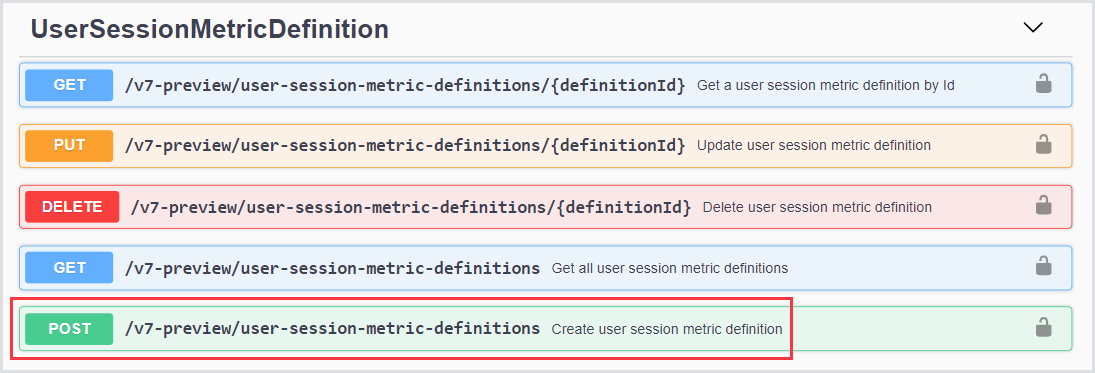Screen dimensions: 1095x373
Task: Click the DELETE endpoint path with {definitionId}
Action: point(411,207)
